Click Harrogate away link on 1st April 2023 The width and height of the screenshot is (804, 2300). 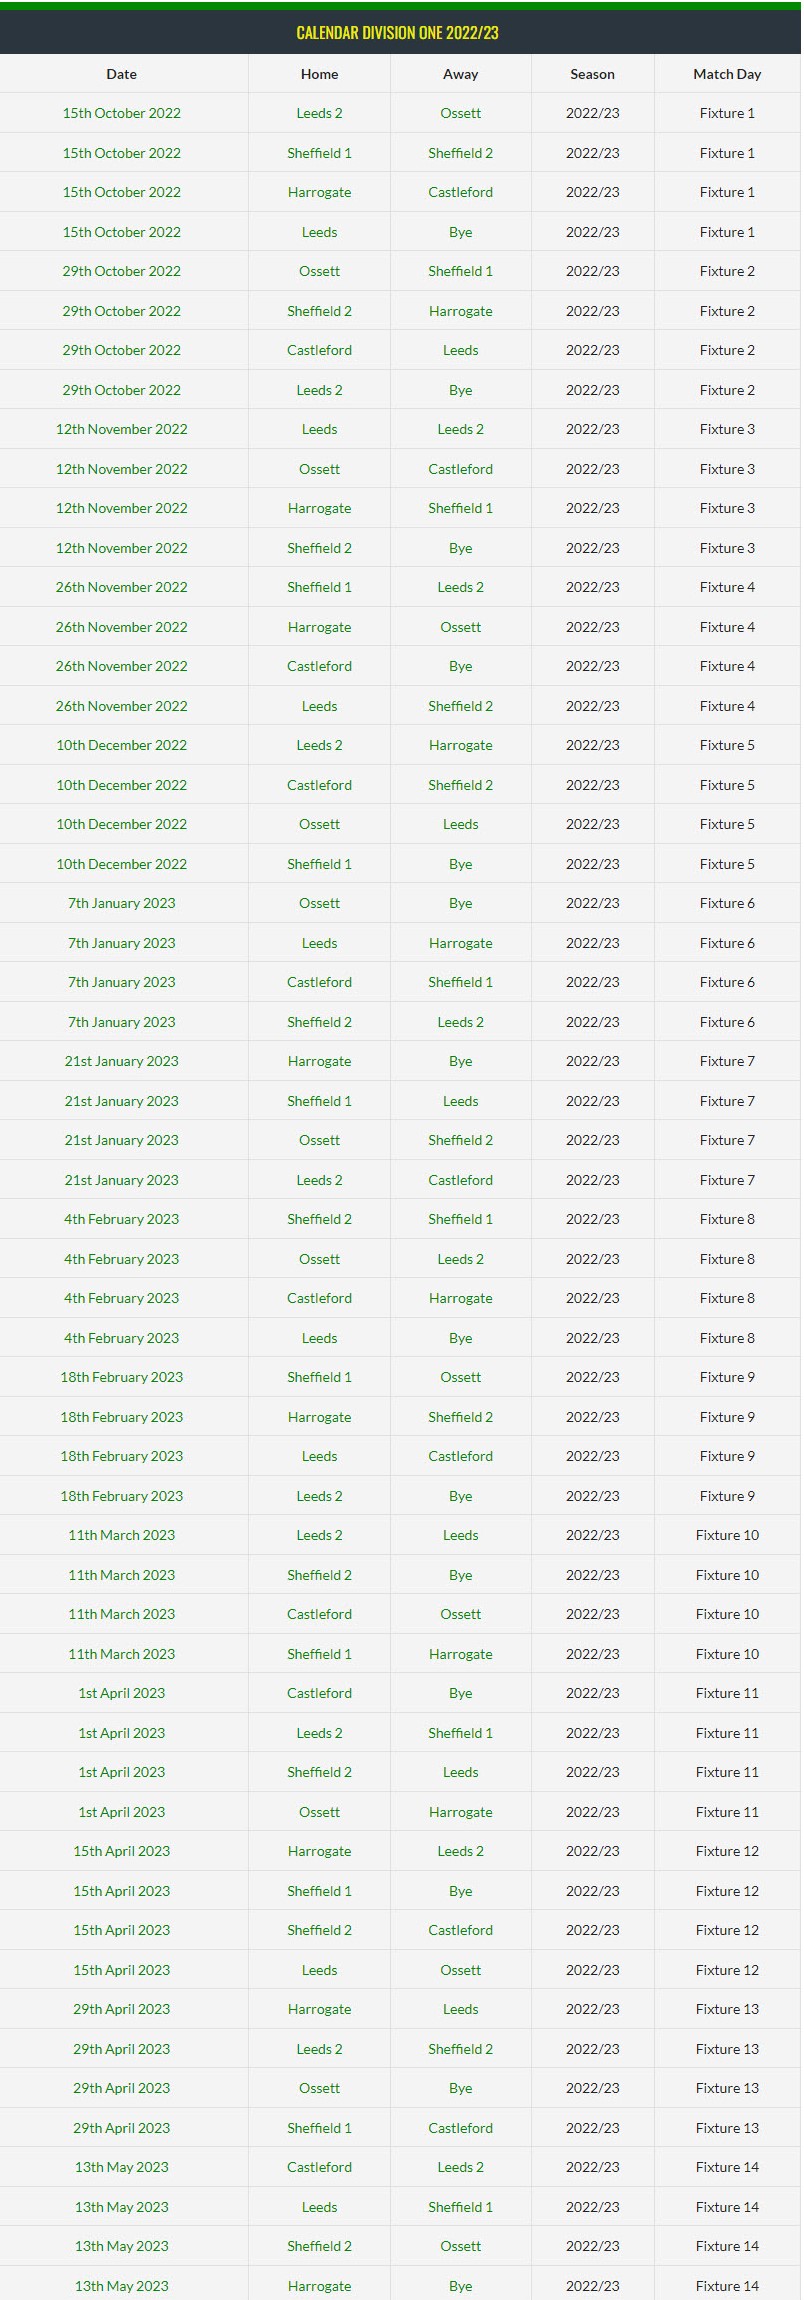pyautogui.click(x=460, y=1812)
